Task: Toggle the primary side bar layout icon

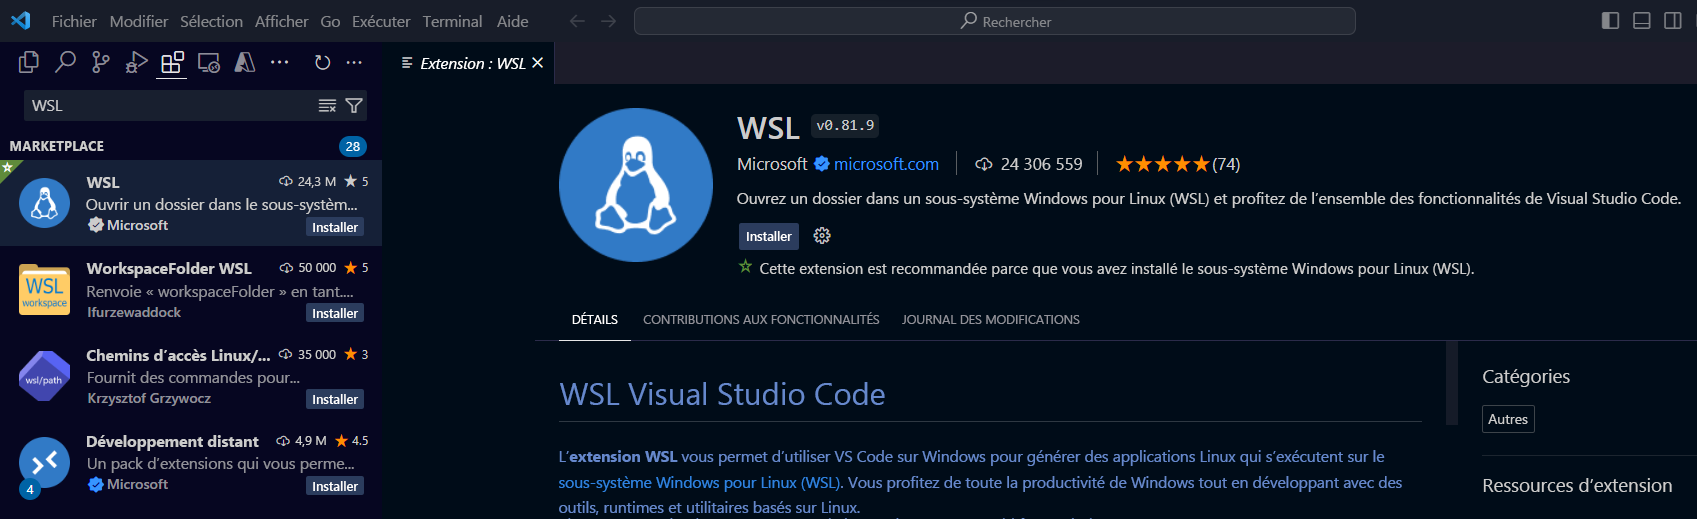Action: (x=1610, y=21)
